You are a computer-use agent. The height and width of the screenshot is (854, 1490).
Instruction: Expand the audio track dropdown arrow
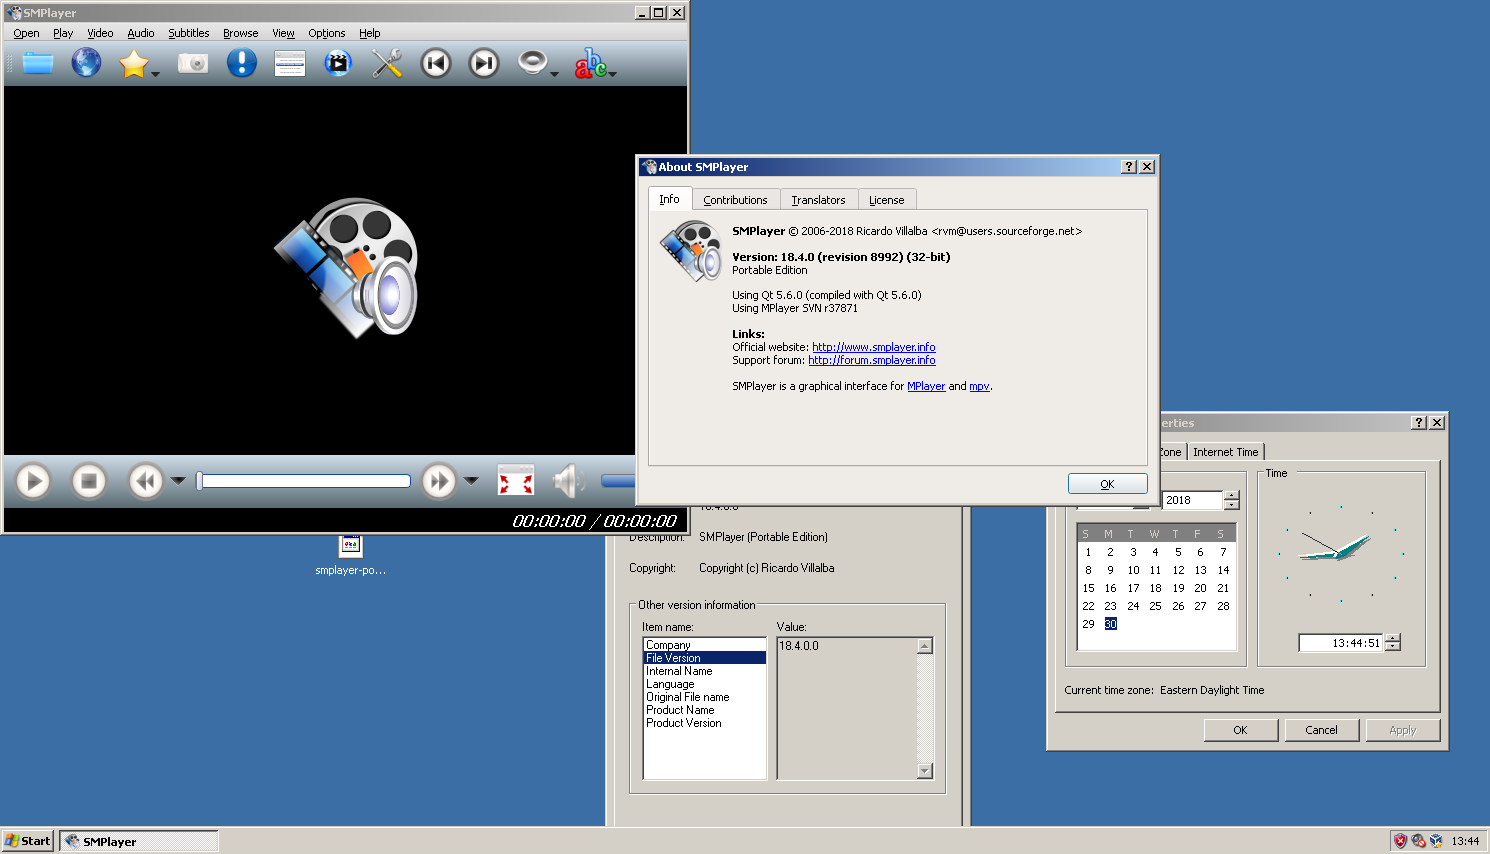pos(554,74)
